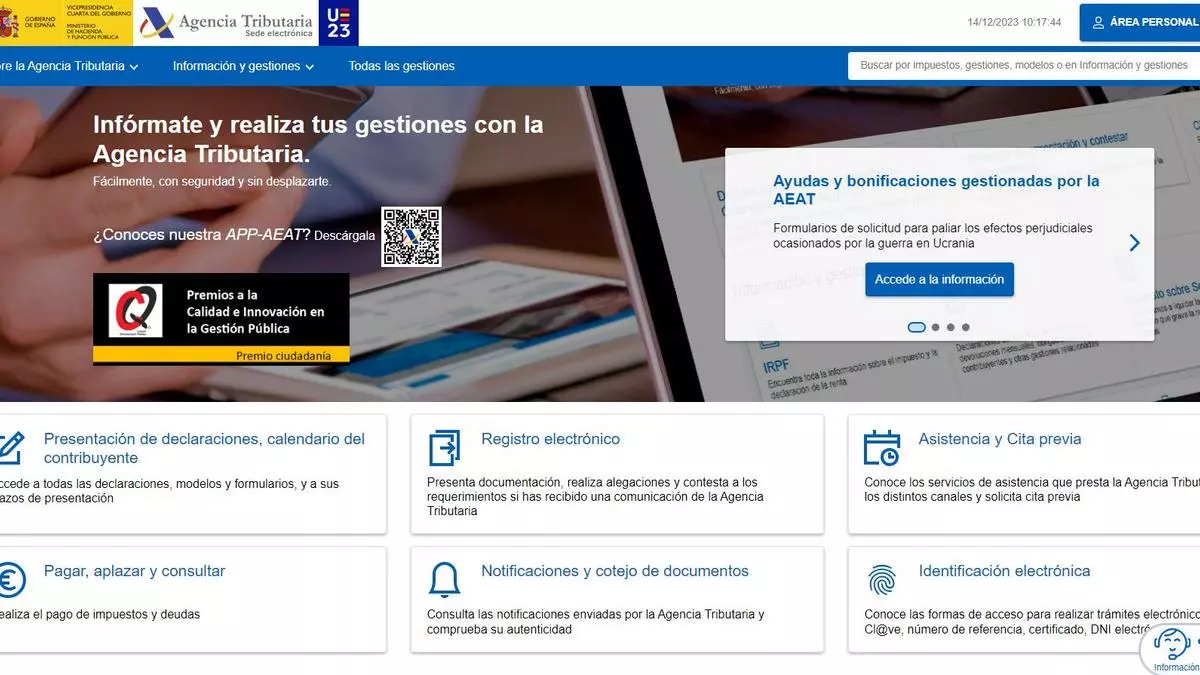Click the Agencia Tributaria logo
1200x675 pixels.
[226, 22]
